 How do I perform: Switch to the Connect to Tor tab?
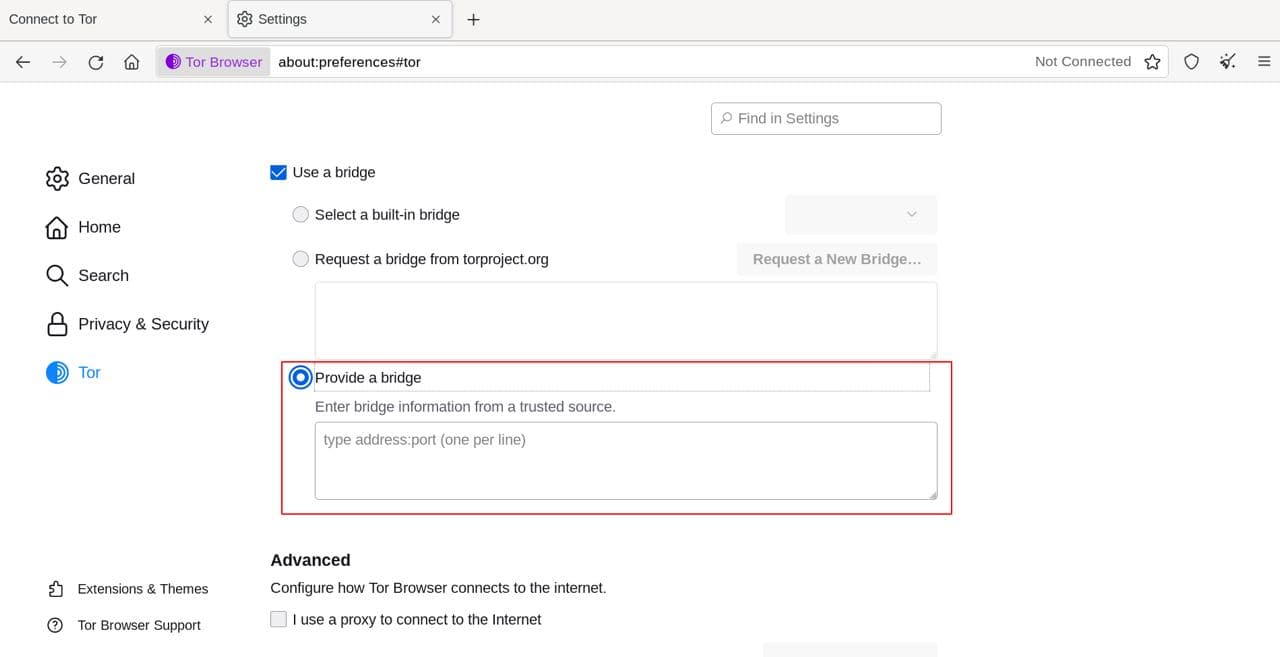click(x=100, y=20)
